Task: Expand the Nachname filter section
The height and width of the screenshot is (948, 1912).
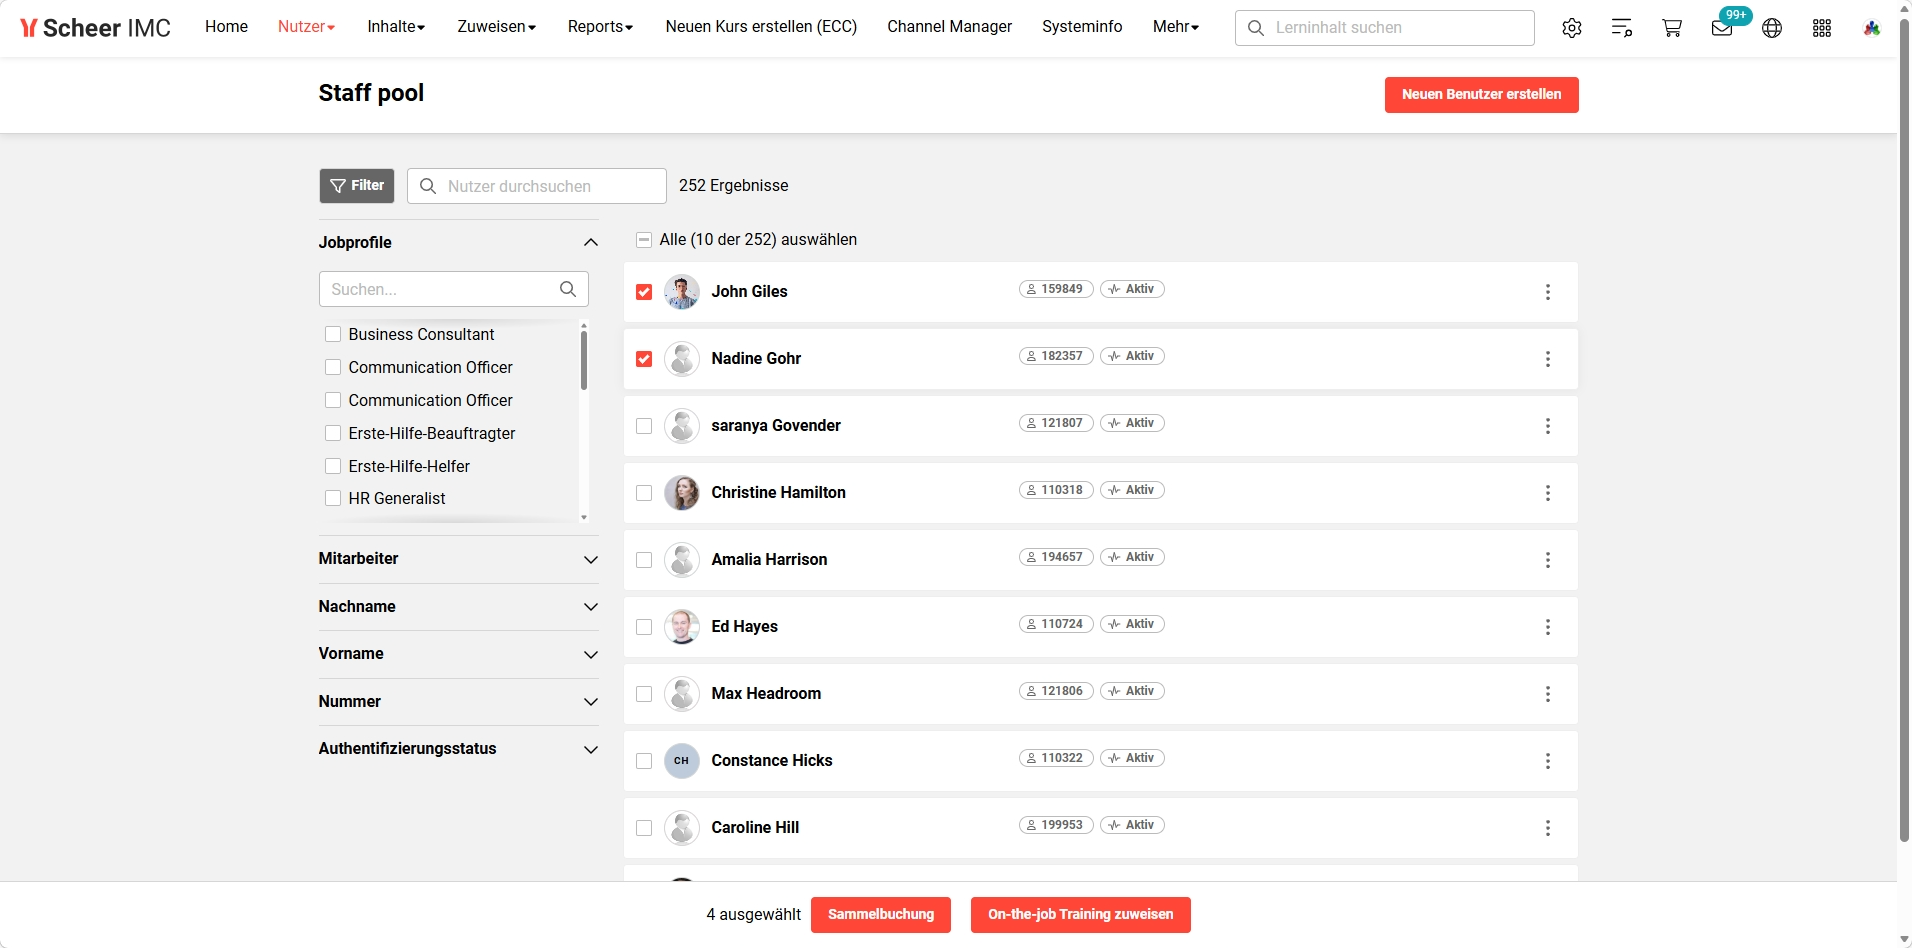Action: [x=591, y=607]
